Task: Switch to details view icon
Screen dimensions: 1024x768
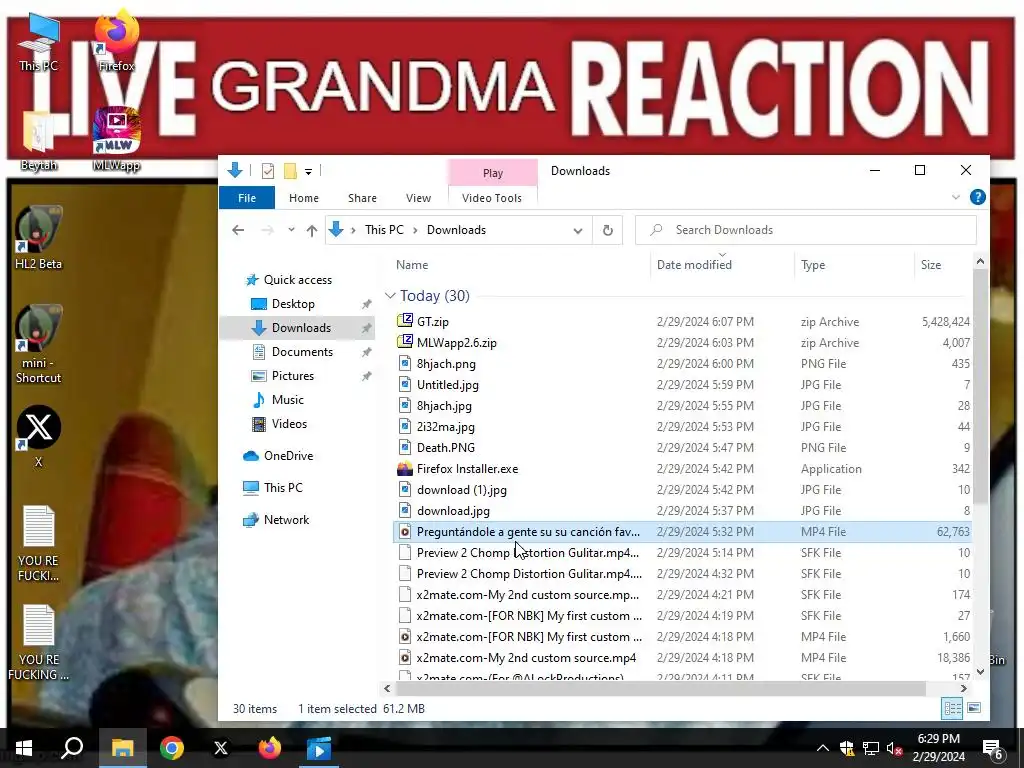Action: tap(952, 708)
